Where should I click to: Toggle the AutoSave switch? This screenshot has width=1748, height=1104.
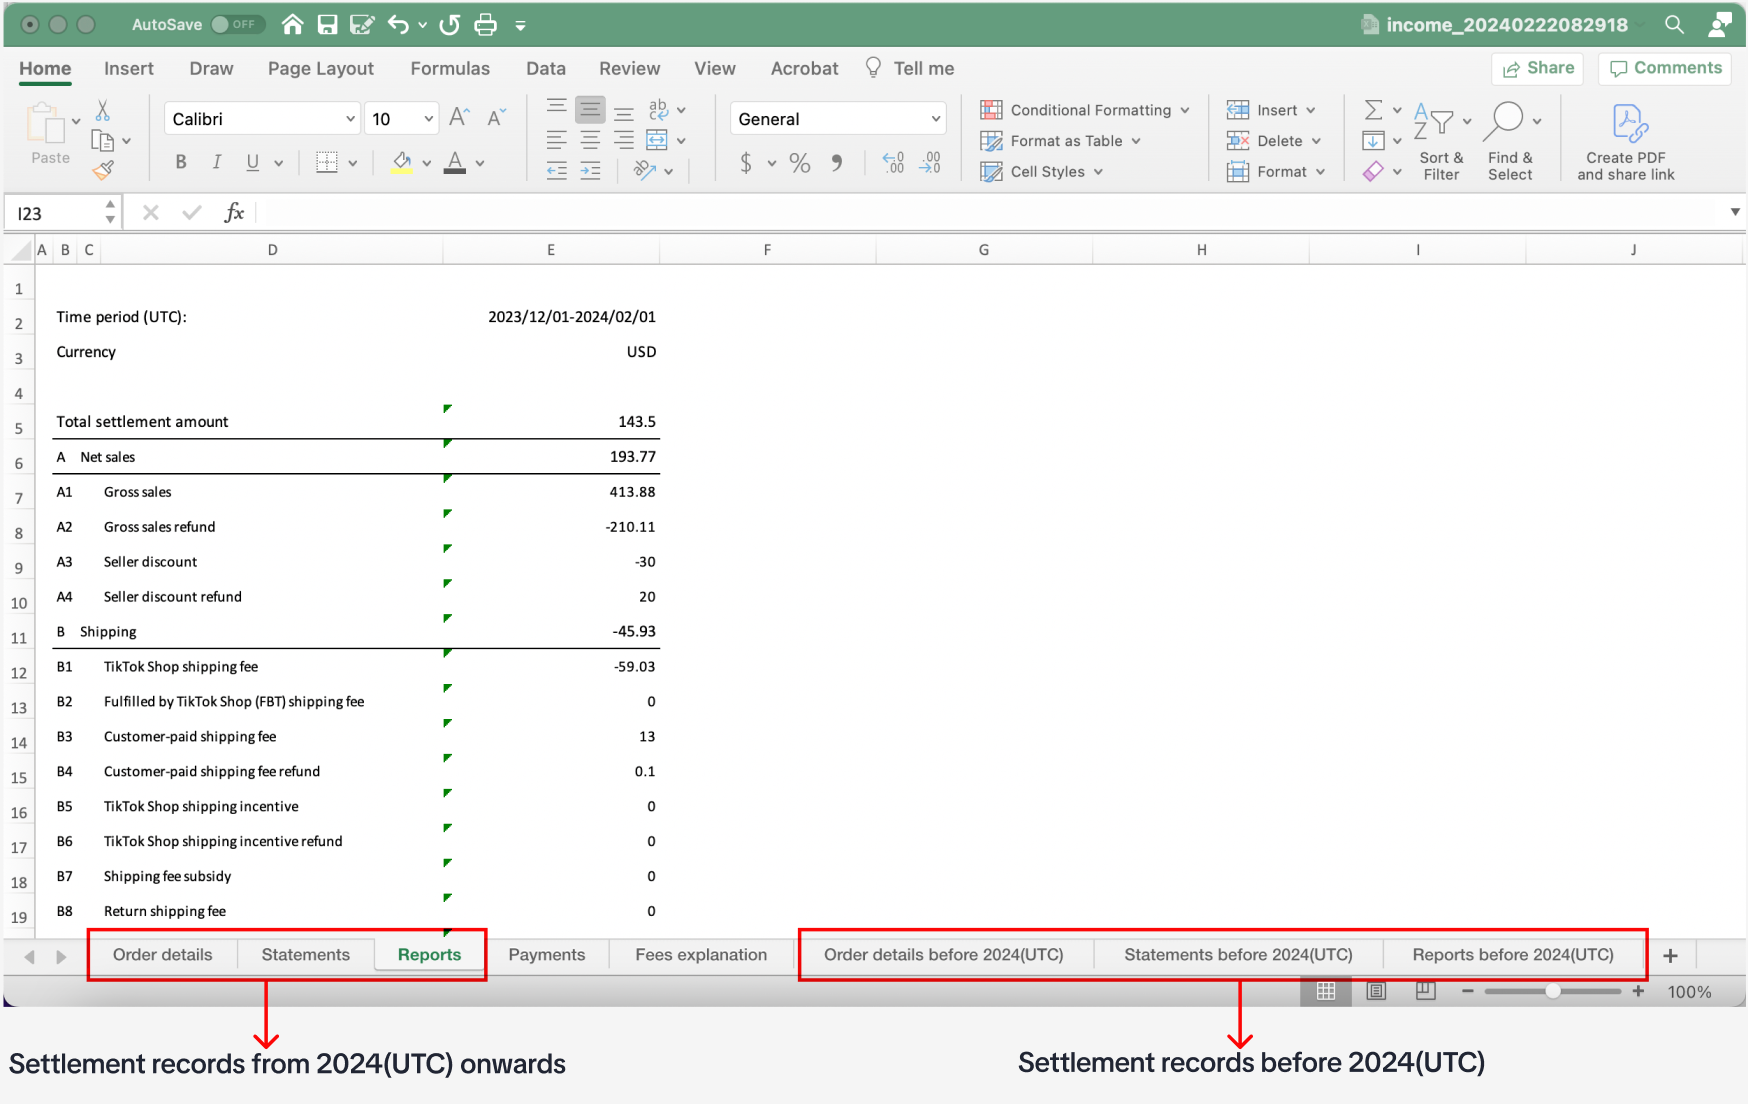pyautogui.click(x=236, y=25)
